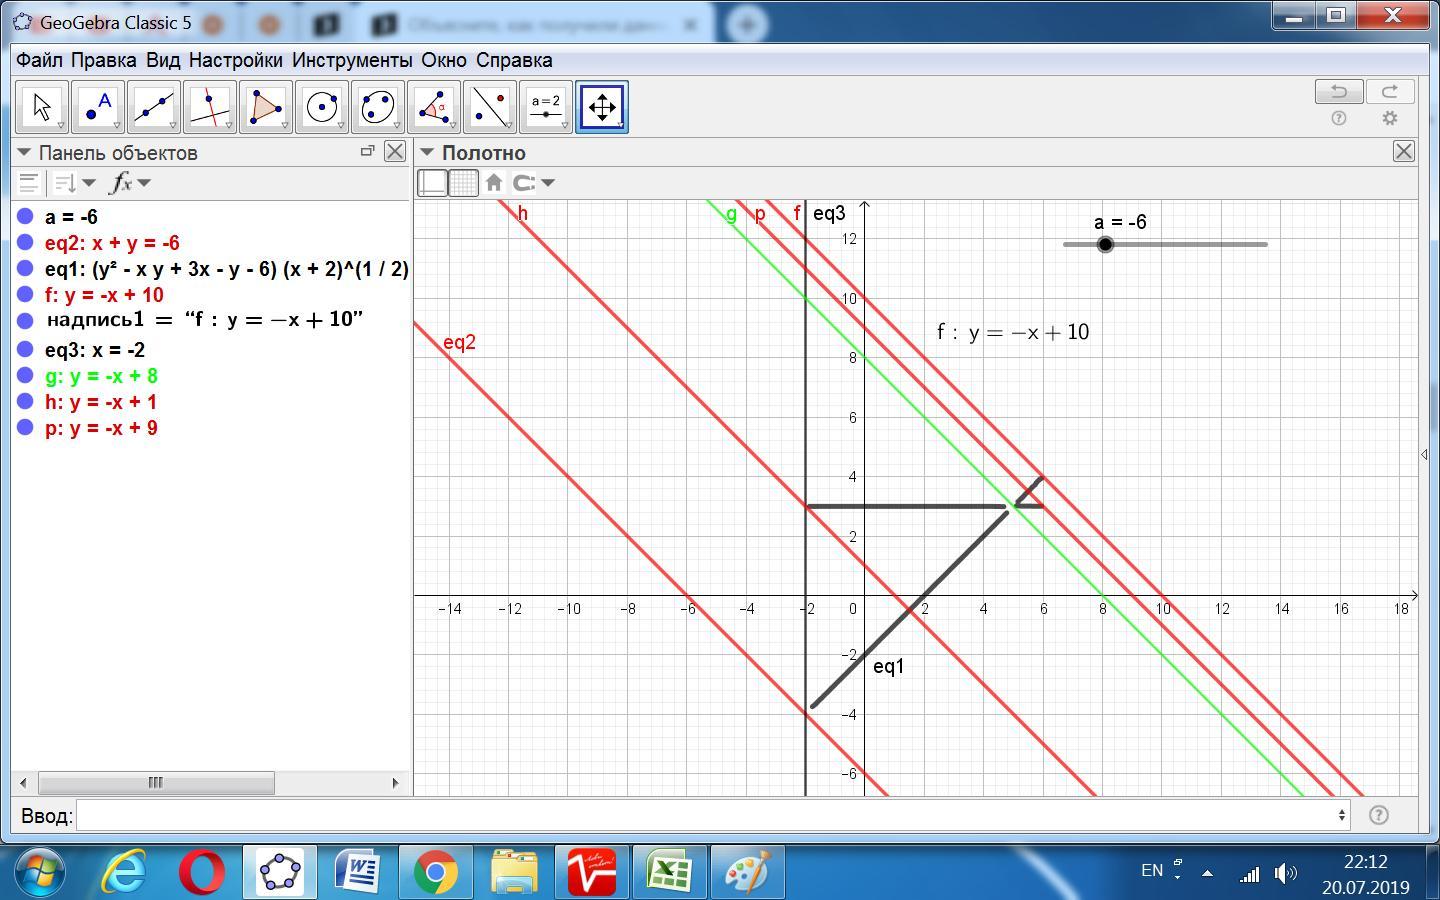Toggle the grid display button
The image size is (1440, 900).
464,183
